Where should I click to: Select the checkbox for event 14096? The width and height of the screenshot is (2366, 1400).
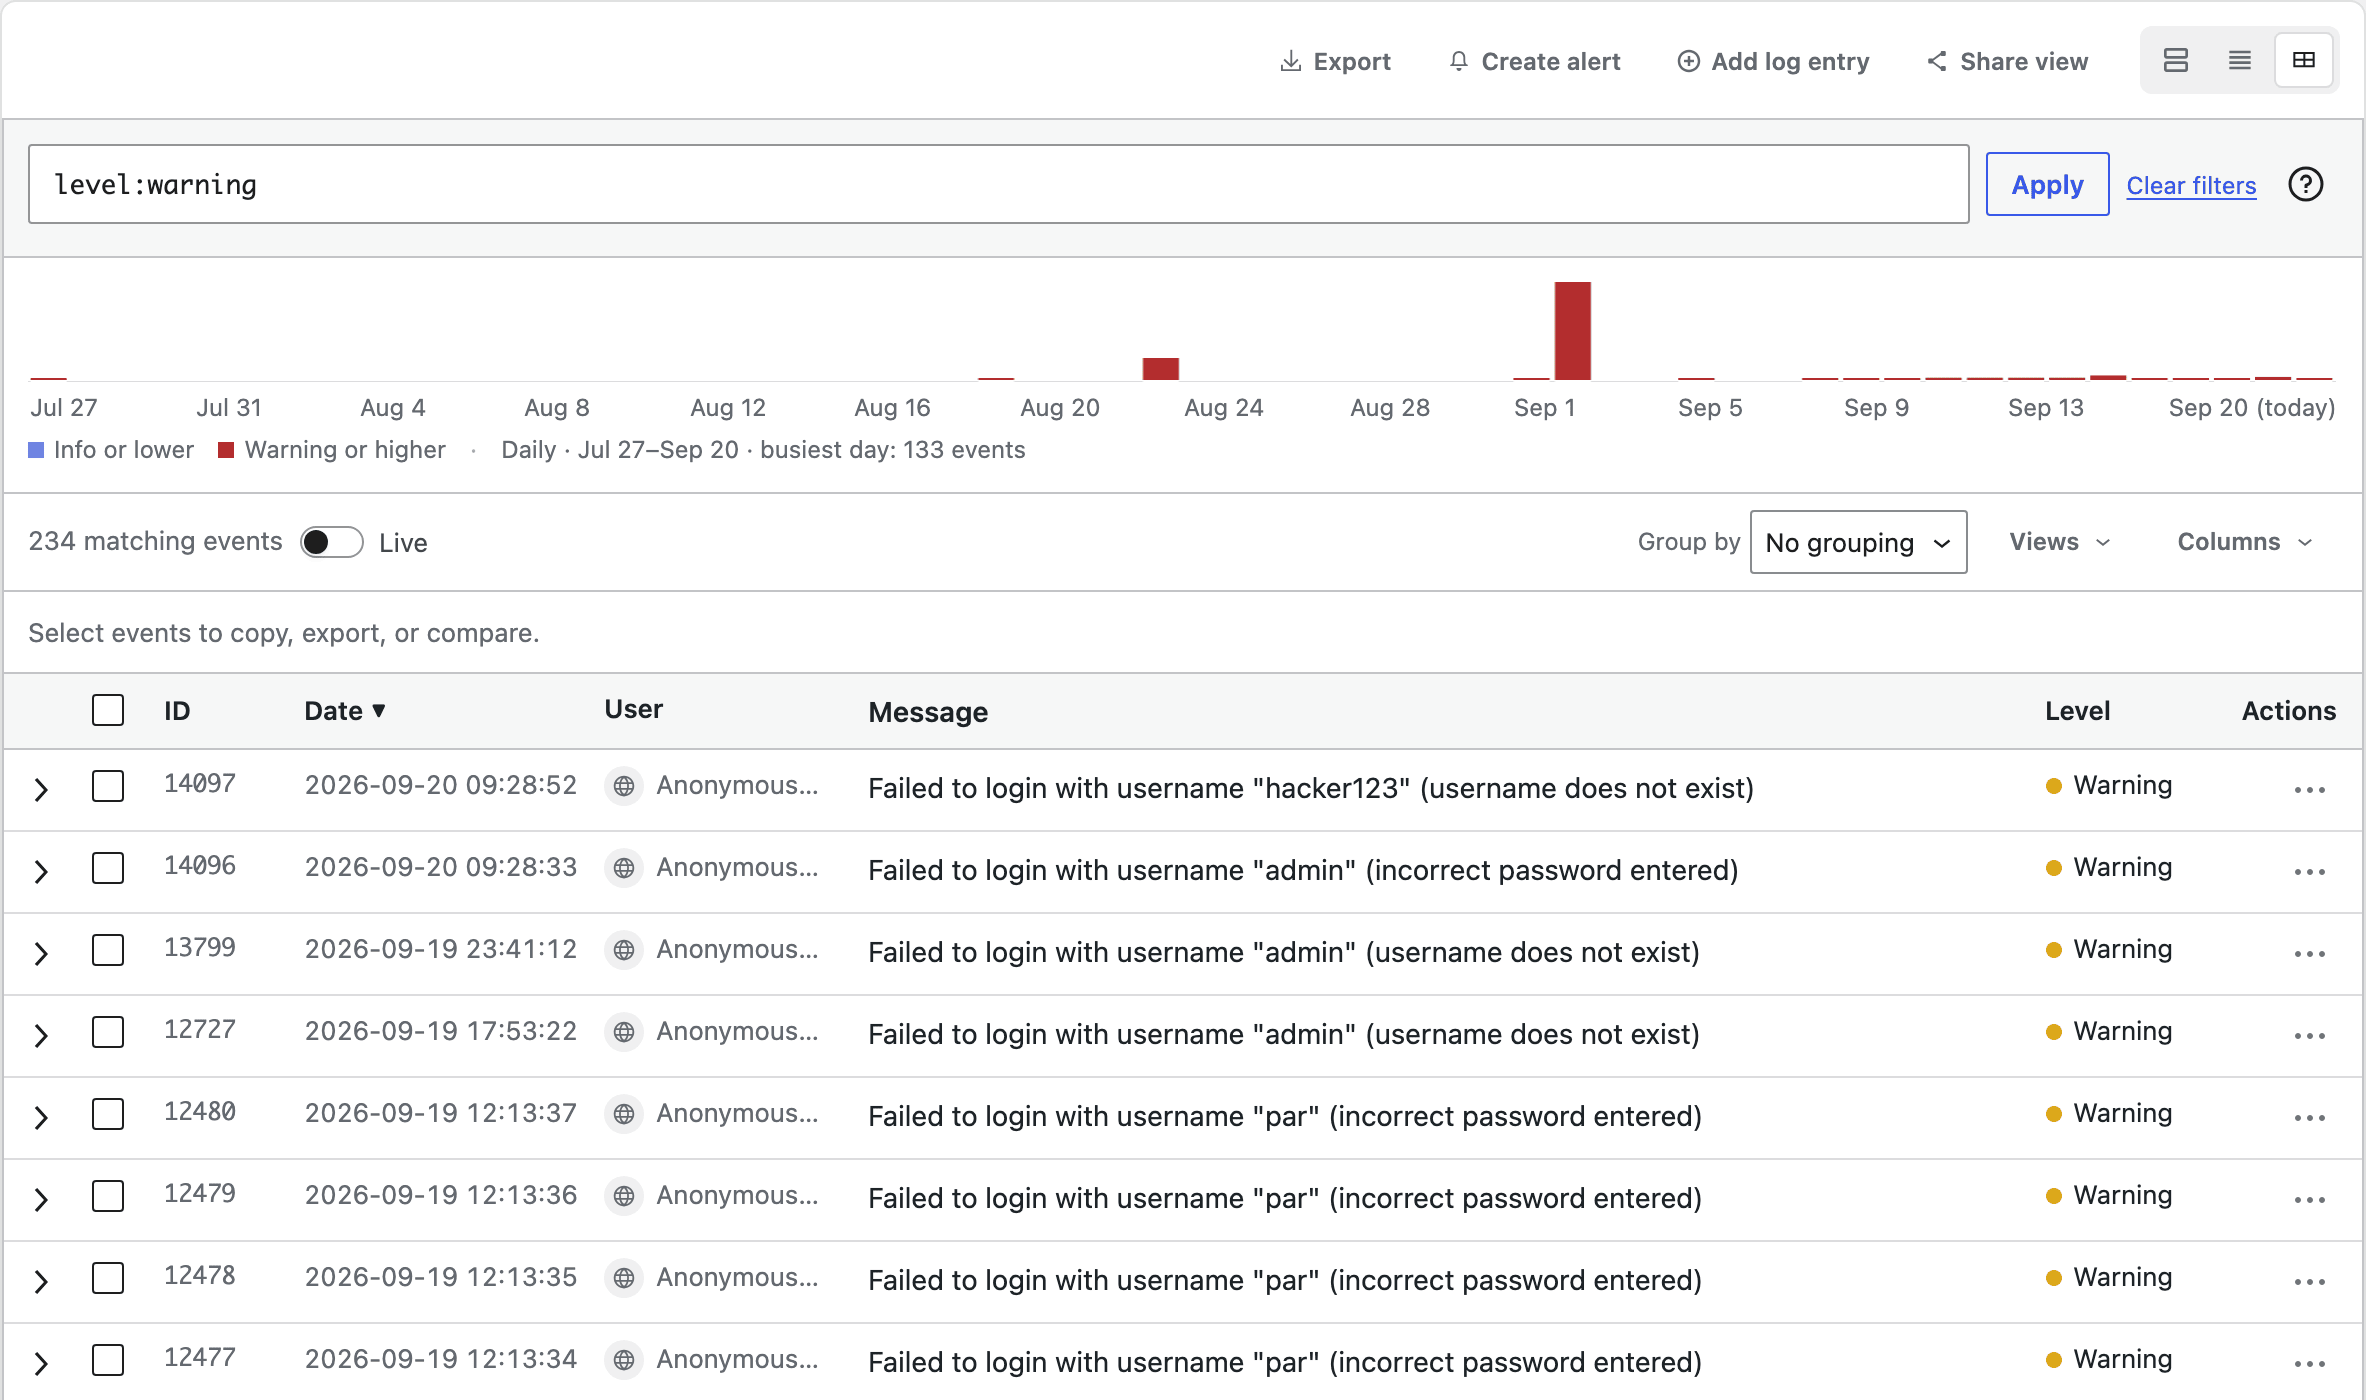tap(108, 868)
